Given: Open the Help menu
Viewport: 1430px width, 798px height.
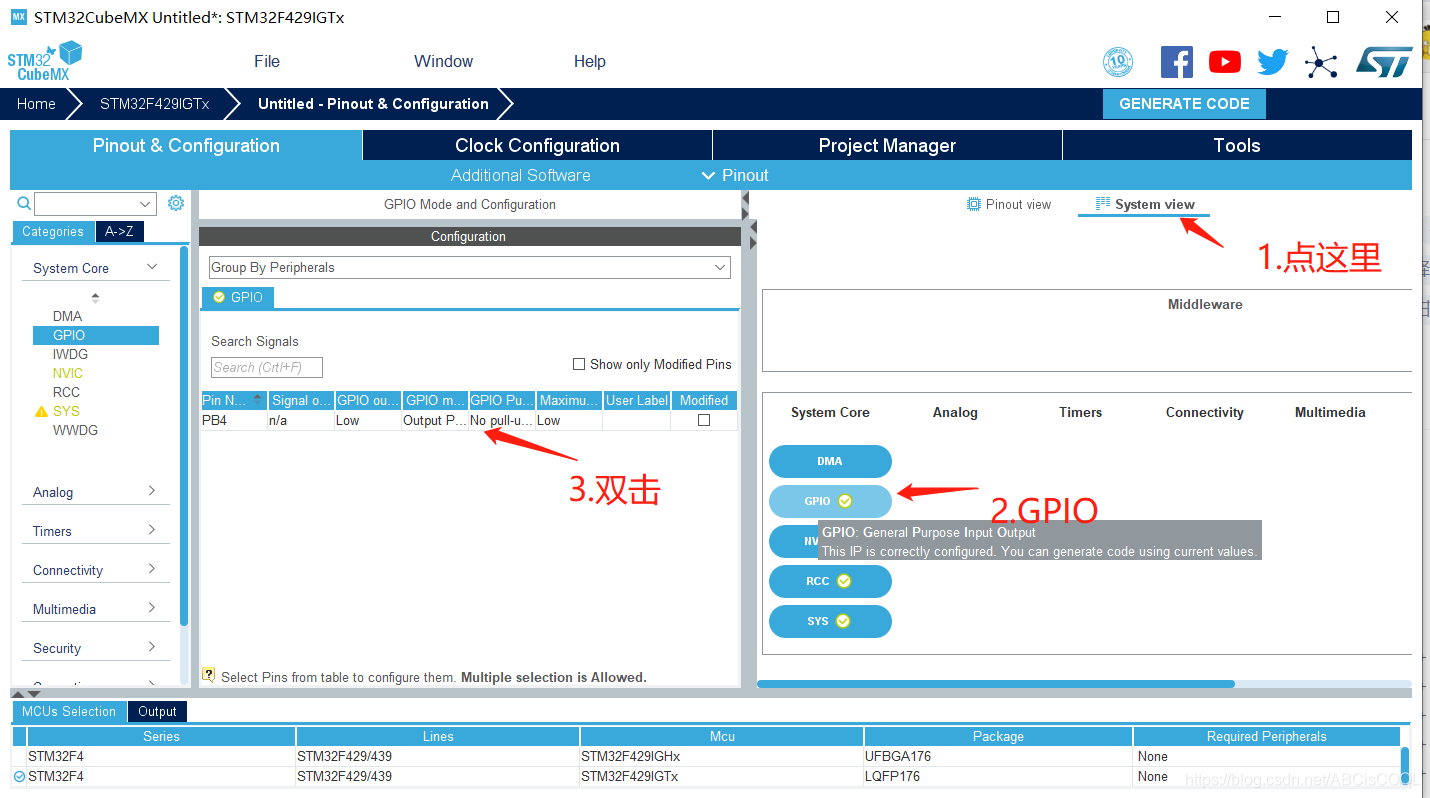Looking at the screenshot, I should (x=590, y=61).
